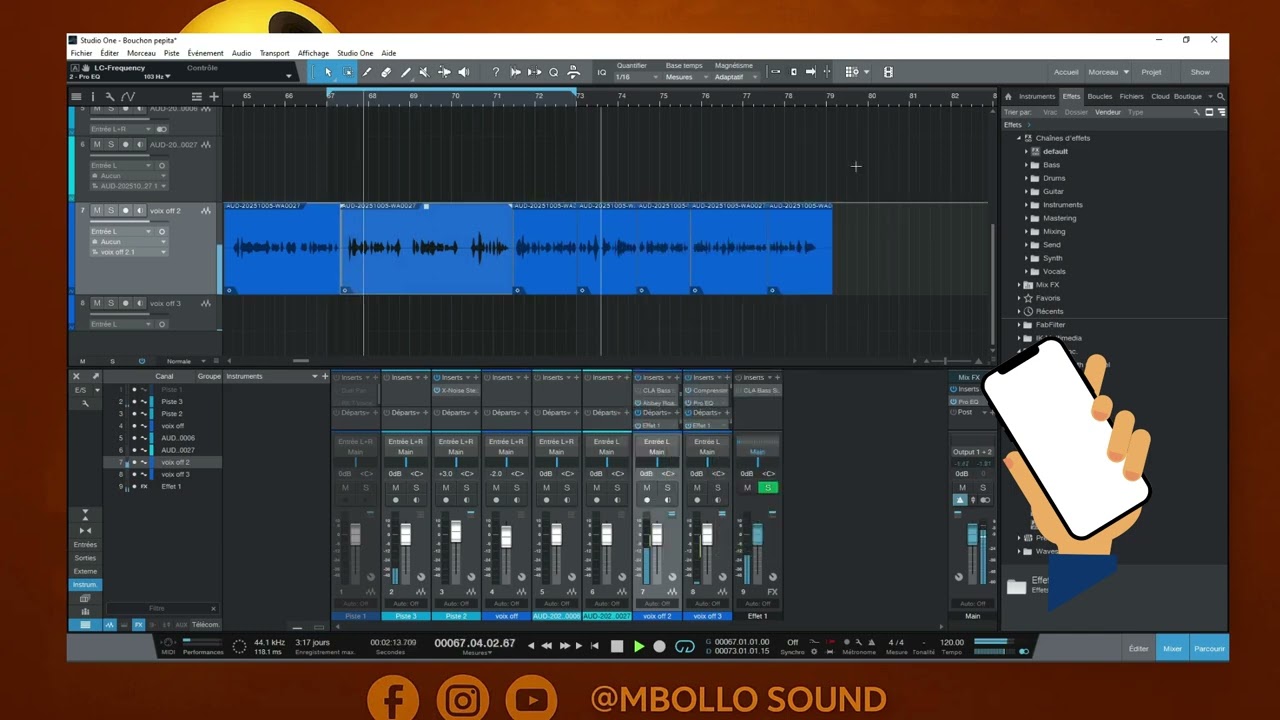Open the Transport menu
The height and width of the screenshot is (720, 1280).
(274, 53)
